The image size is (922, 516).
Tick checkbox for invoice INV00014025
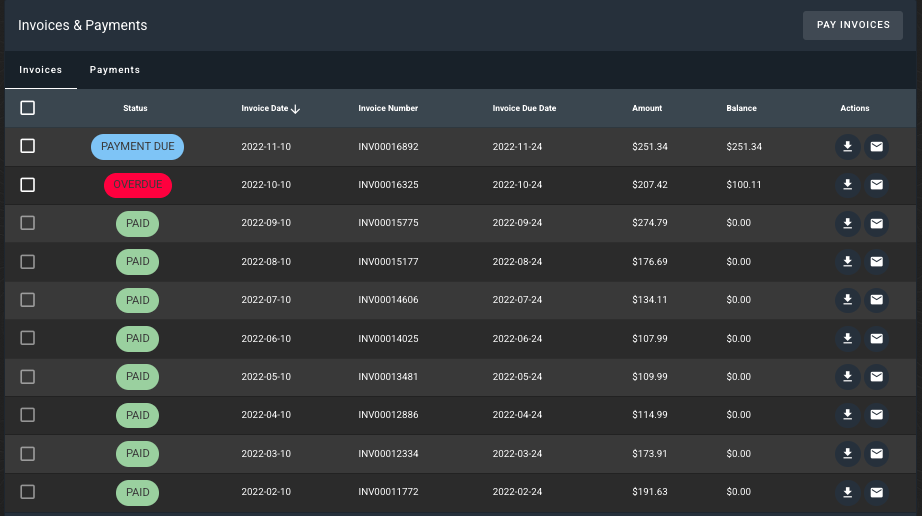pos(28,339)
